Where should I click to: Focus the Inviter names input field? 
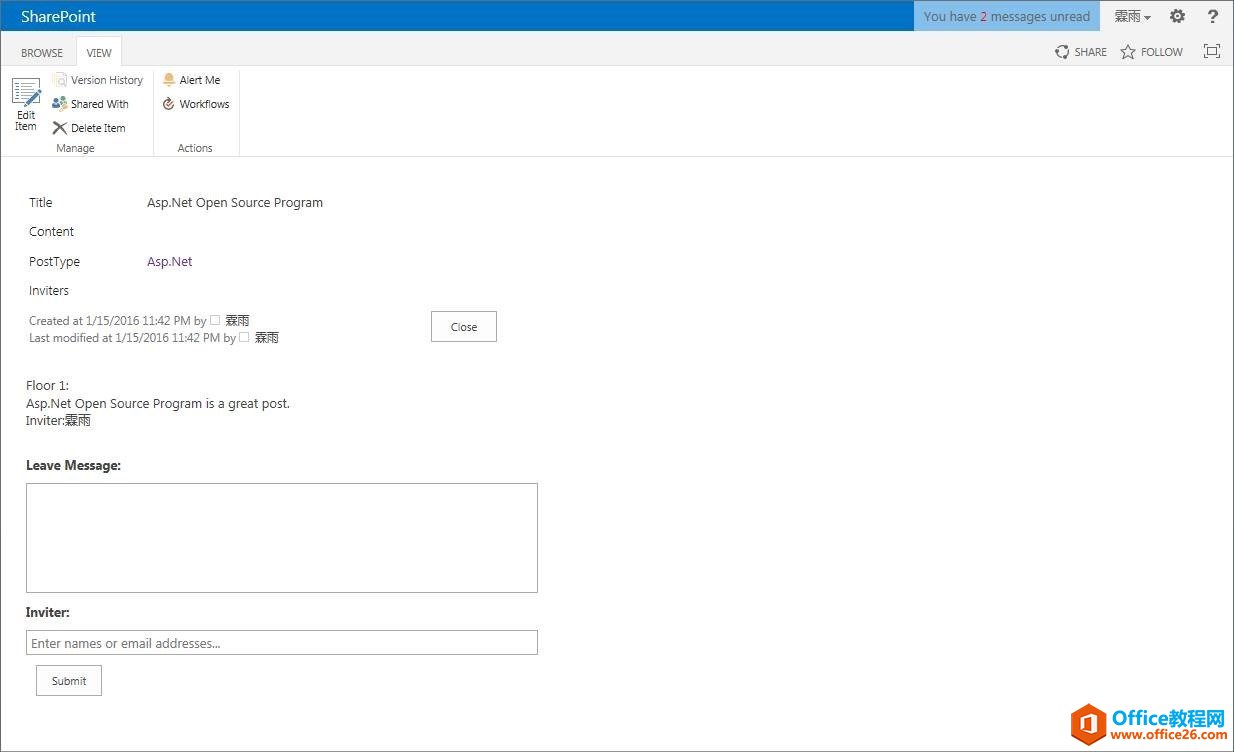tap(281, 643)
